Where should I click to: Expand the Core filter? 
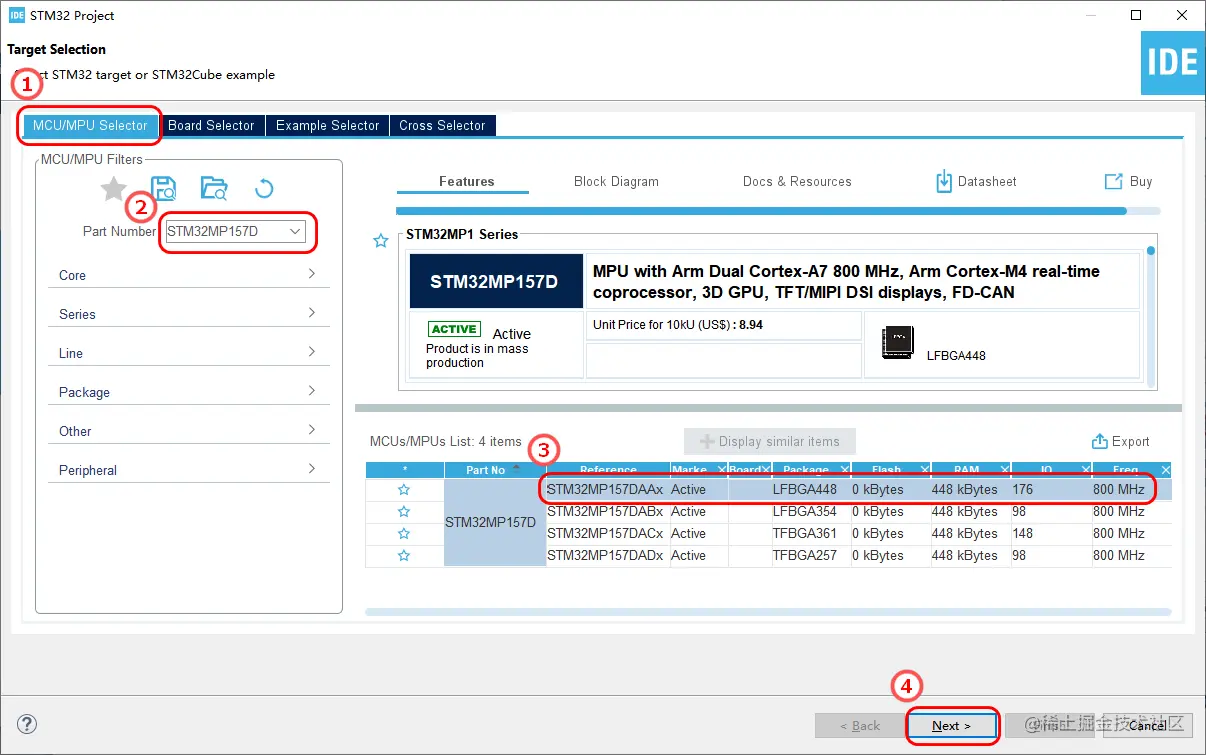click(x=189, y=275)
